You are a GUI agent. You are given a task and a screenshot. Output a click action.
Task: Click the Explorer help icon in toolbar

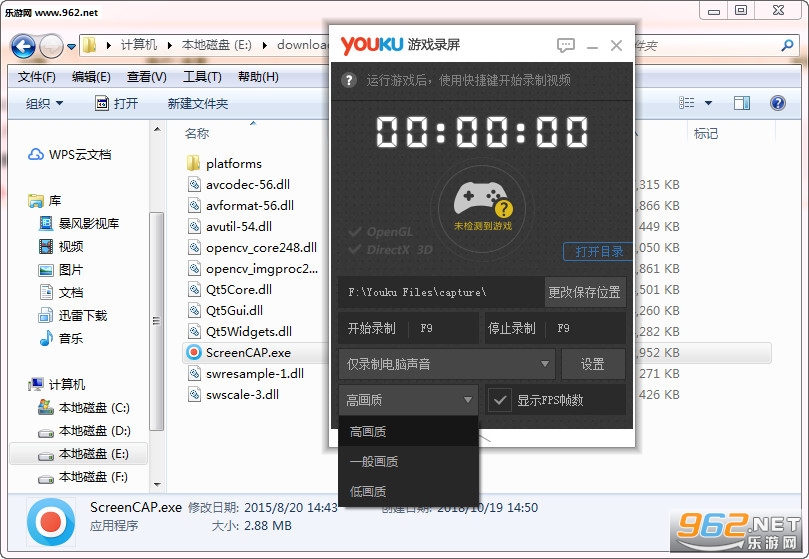[x=778, y=103]
